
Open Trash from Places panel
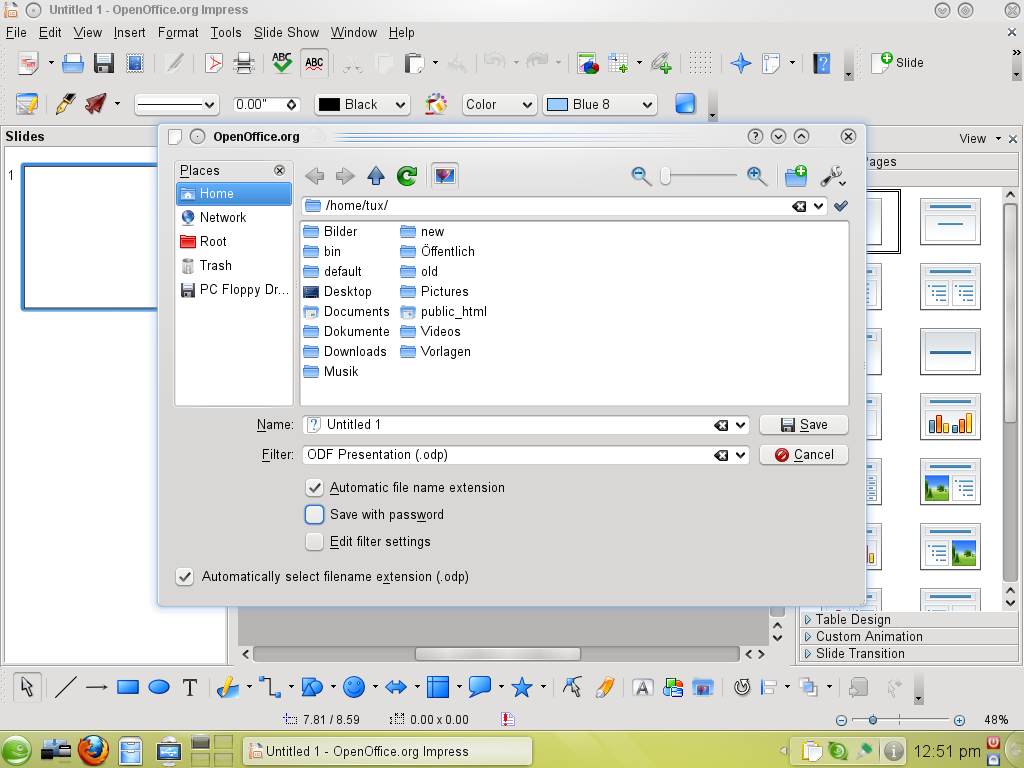pyautogui.click(x=234, y=266)
